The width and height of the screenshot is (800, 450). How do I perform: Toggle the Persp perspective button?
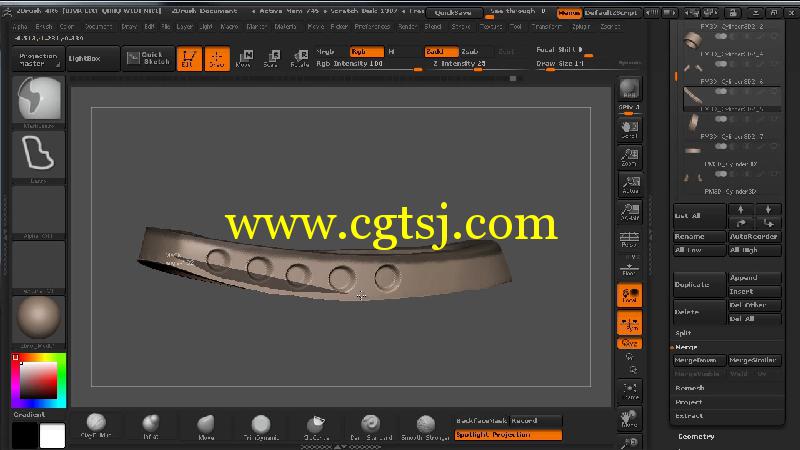pos(629,239)
